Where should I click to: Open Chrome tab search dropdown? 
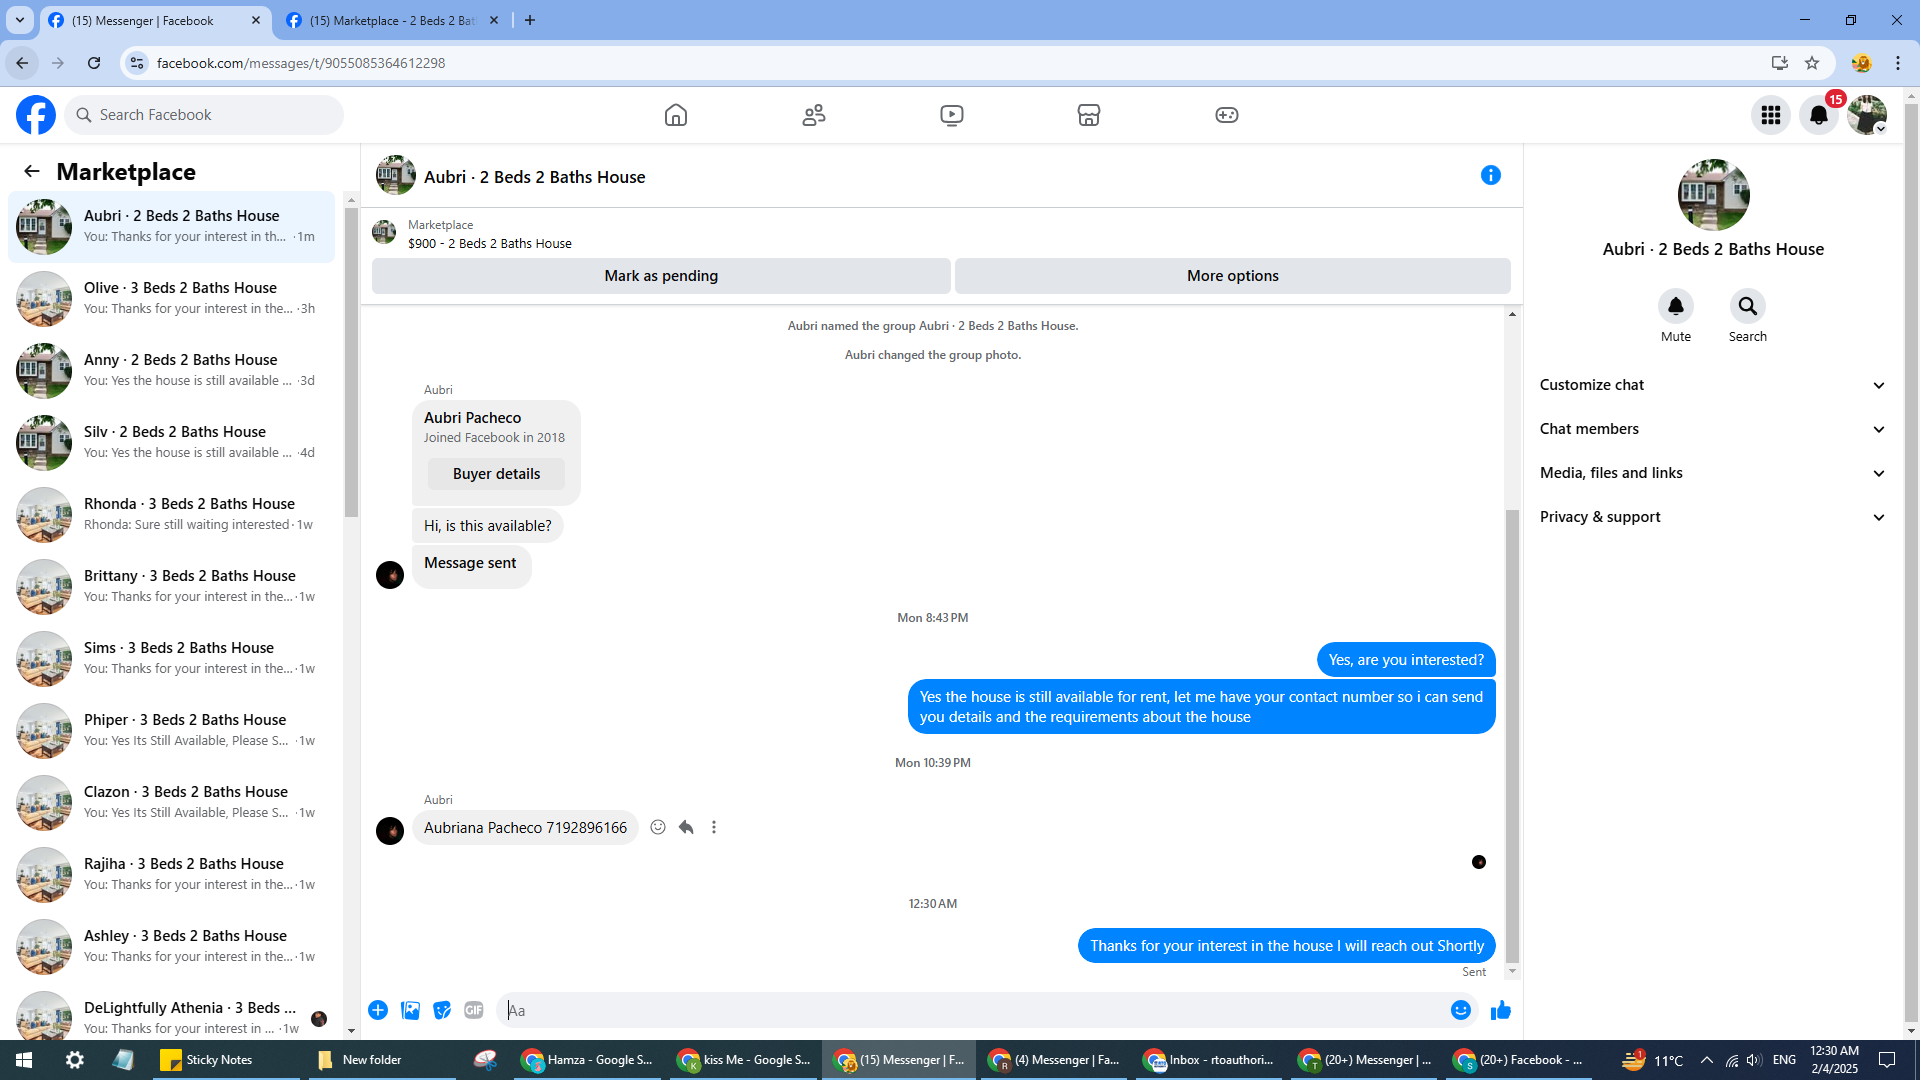(20, 20)
